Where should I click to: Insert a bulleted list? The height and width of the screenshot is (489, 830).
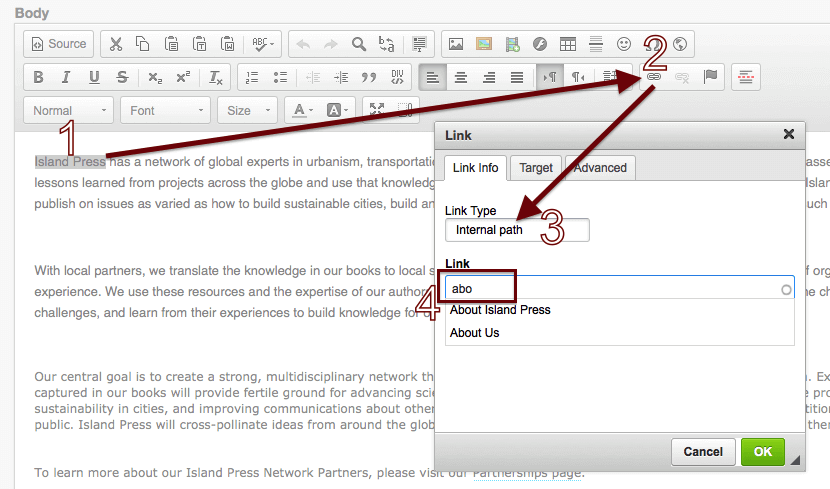pyautogui.click(x=280, y=77)
